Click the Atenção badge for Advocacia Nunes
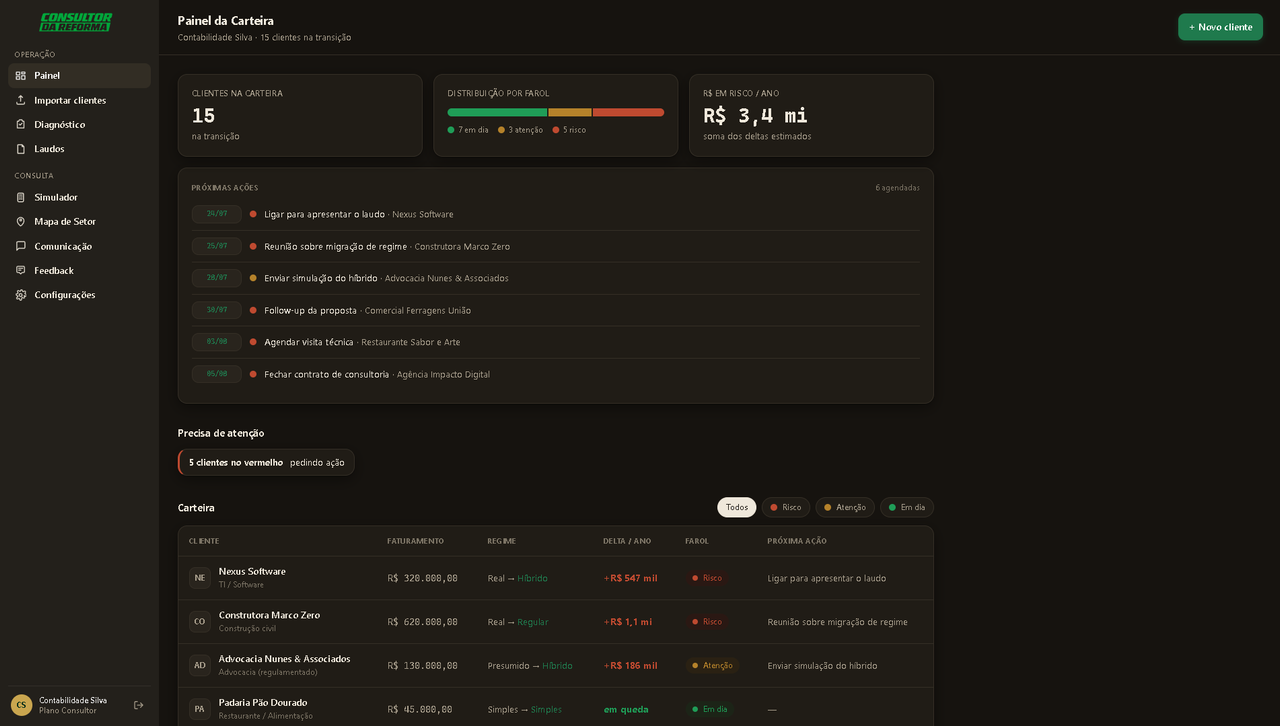 click(712, 665)
